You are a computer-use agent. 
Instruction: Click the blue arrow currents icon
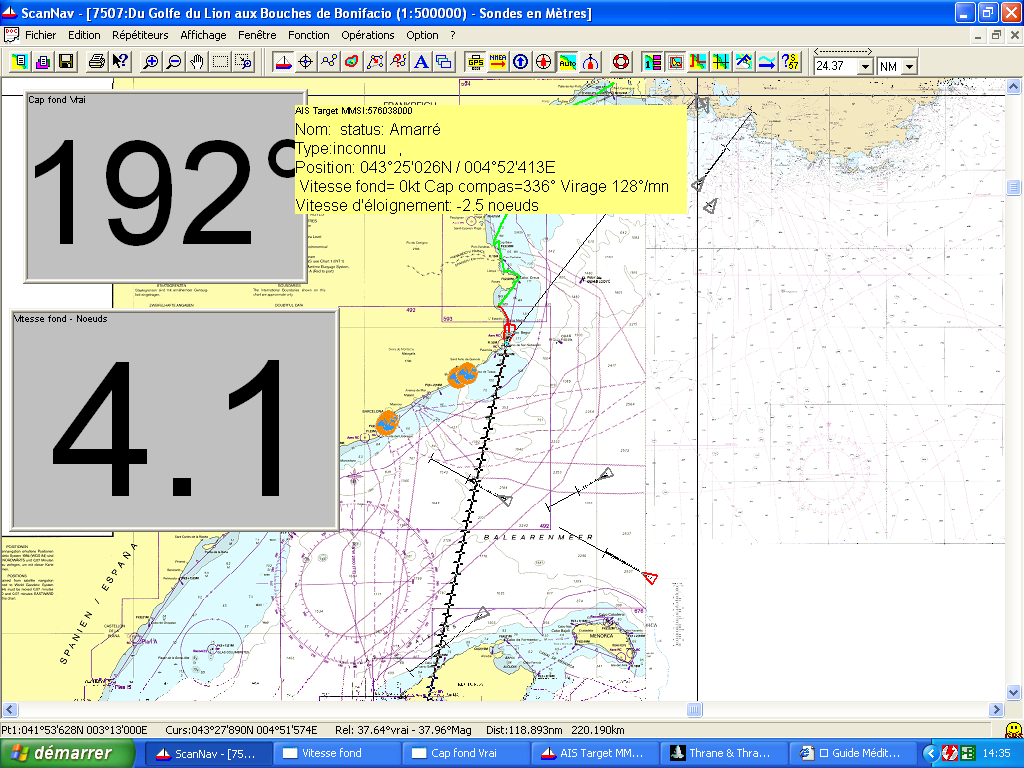[x=767, y=62]
